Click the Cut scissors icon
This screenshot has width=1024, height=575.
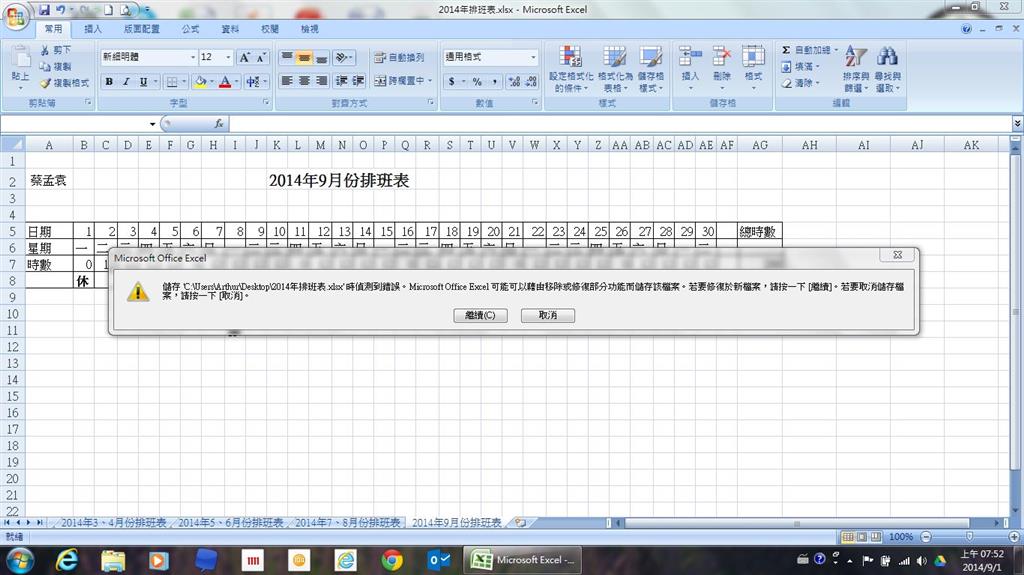[x=45, y=50]
